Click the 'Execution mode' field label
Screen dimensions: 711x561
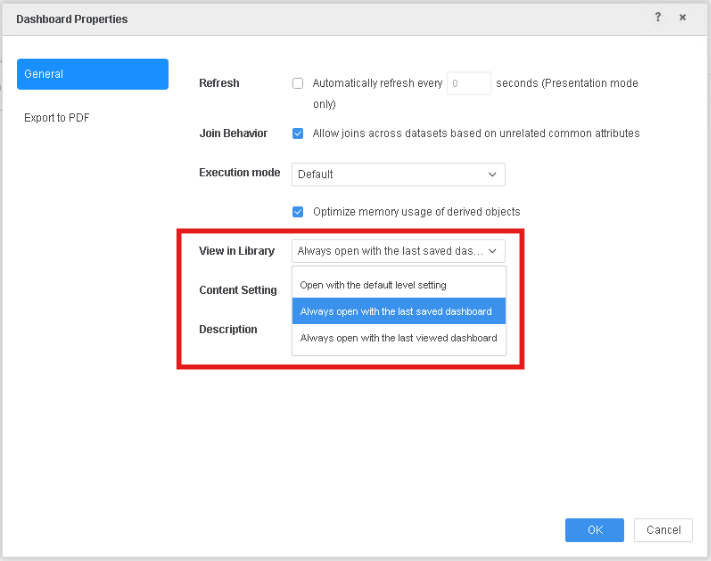point(239,173)
